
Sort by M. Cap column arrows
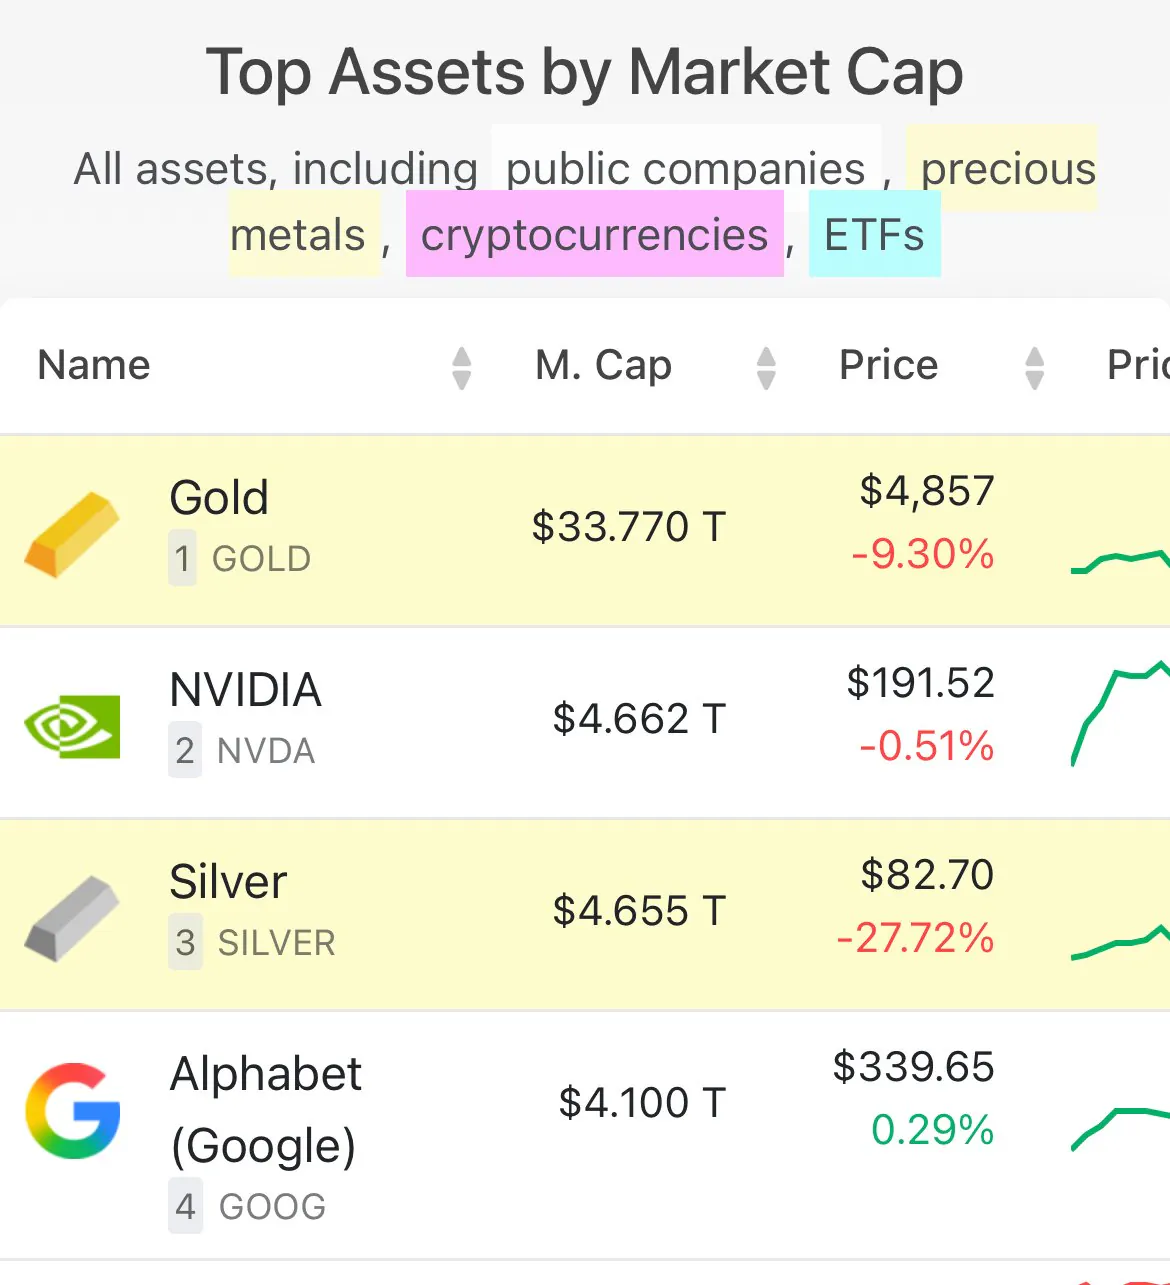tap(766, 367)
